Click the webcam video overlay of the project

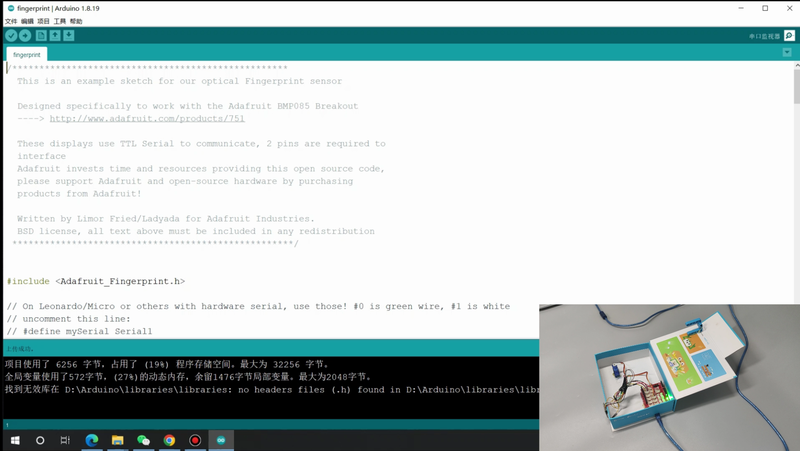tap(669, 378)
